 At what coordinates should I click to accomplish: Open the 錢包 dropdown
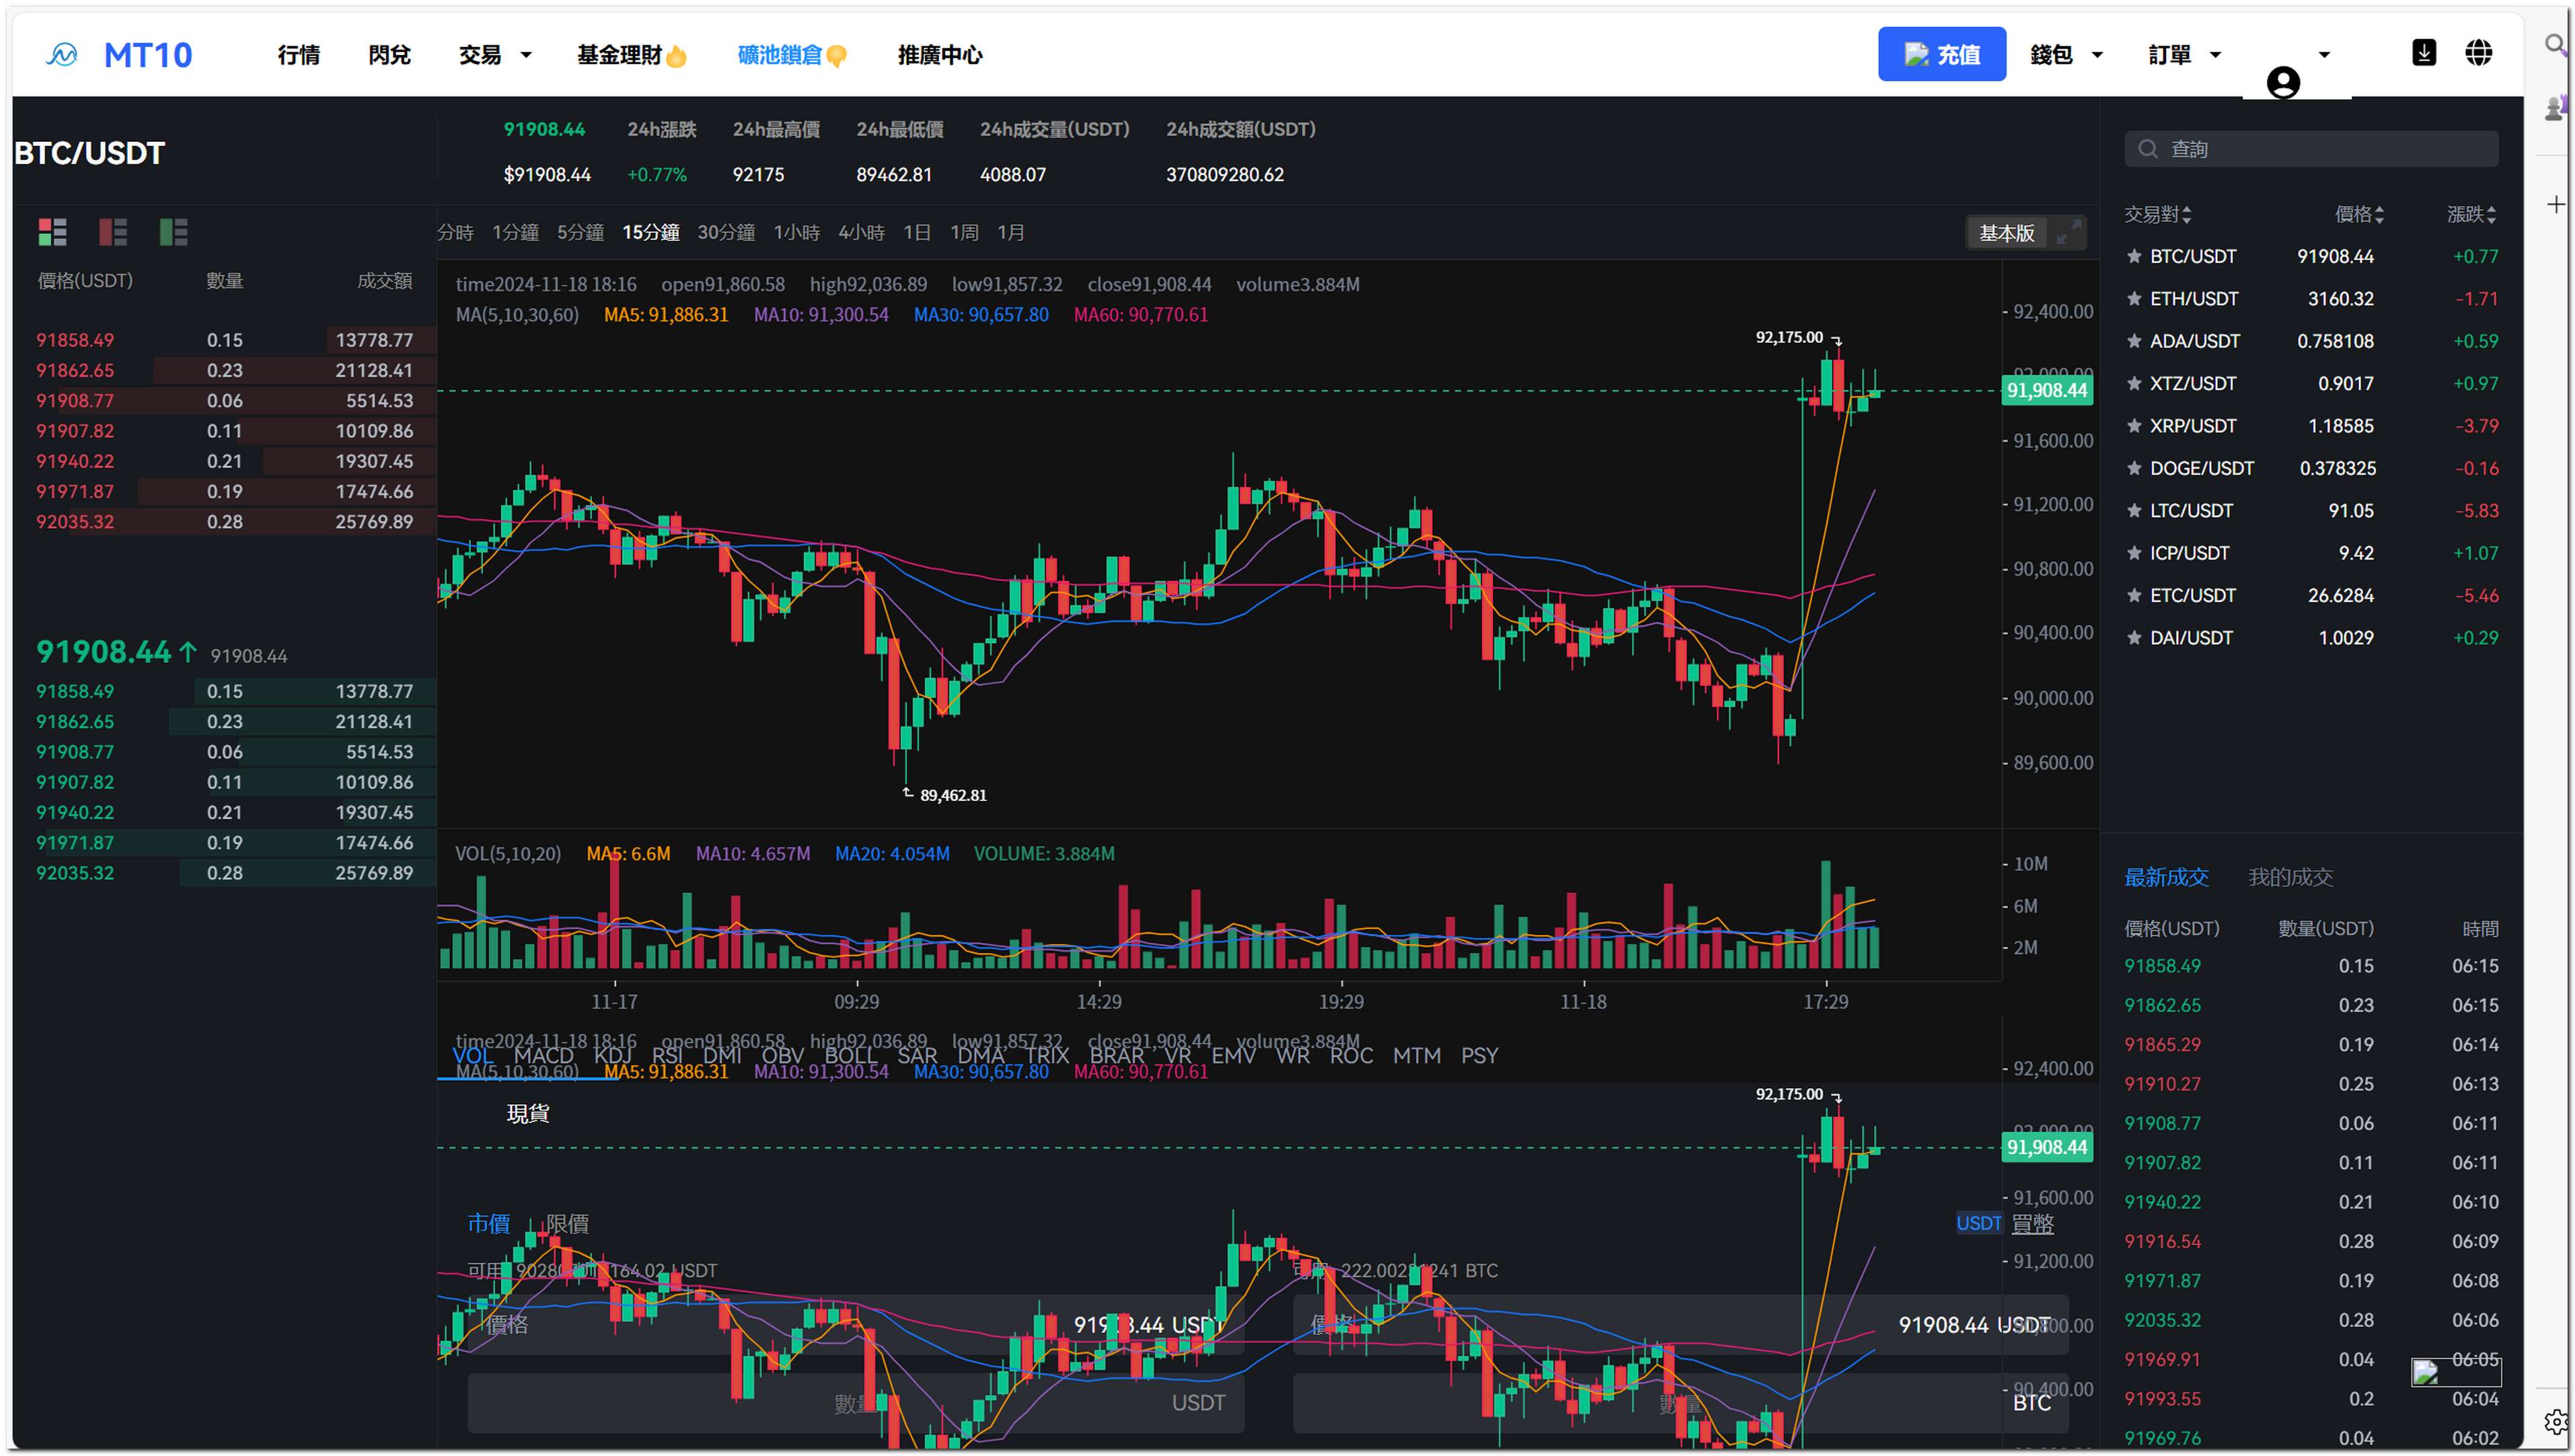coord(2065,55)
